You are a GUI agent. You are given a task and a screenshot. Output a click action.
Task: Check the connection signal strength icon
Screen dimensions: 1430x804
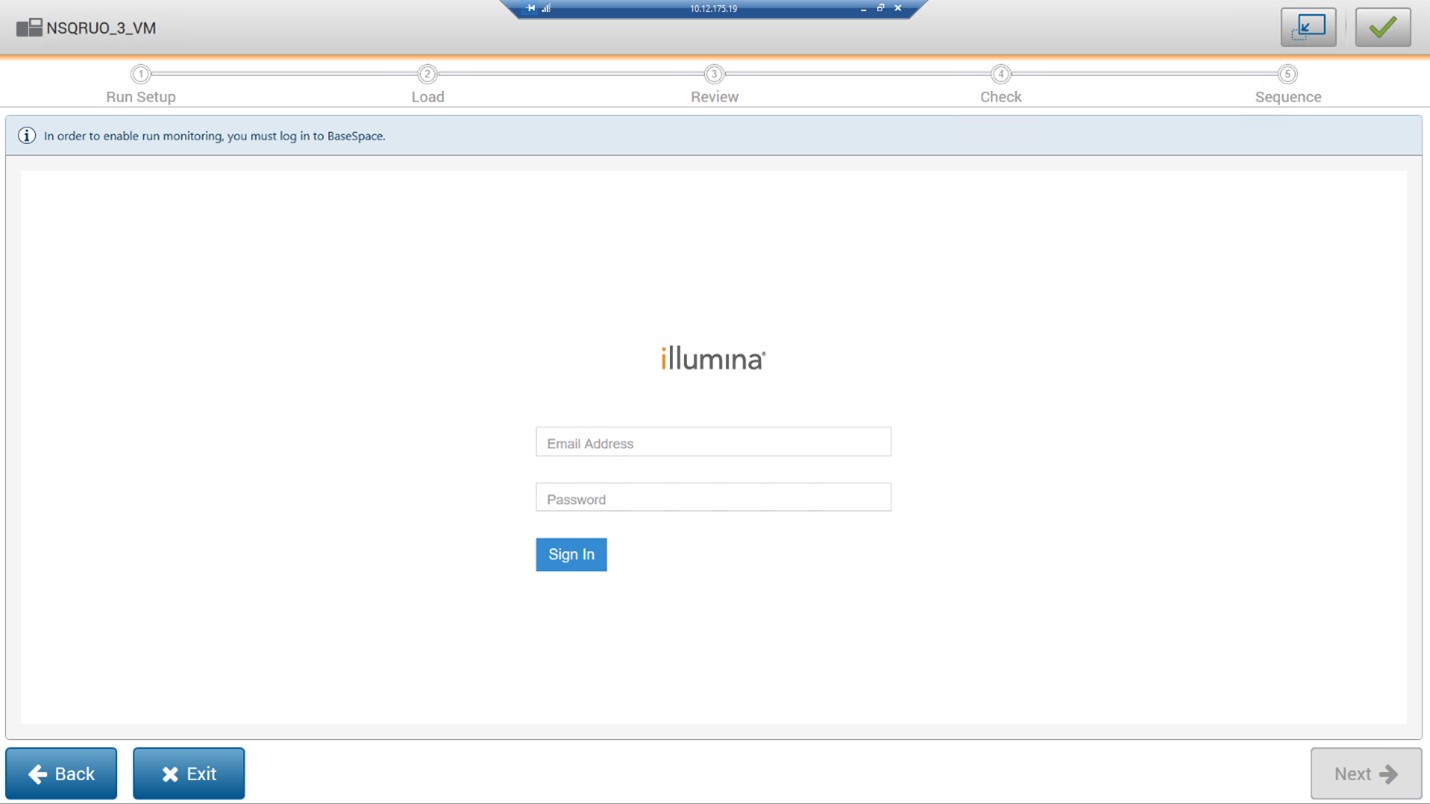546,8
